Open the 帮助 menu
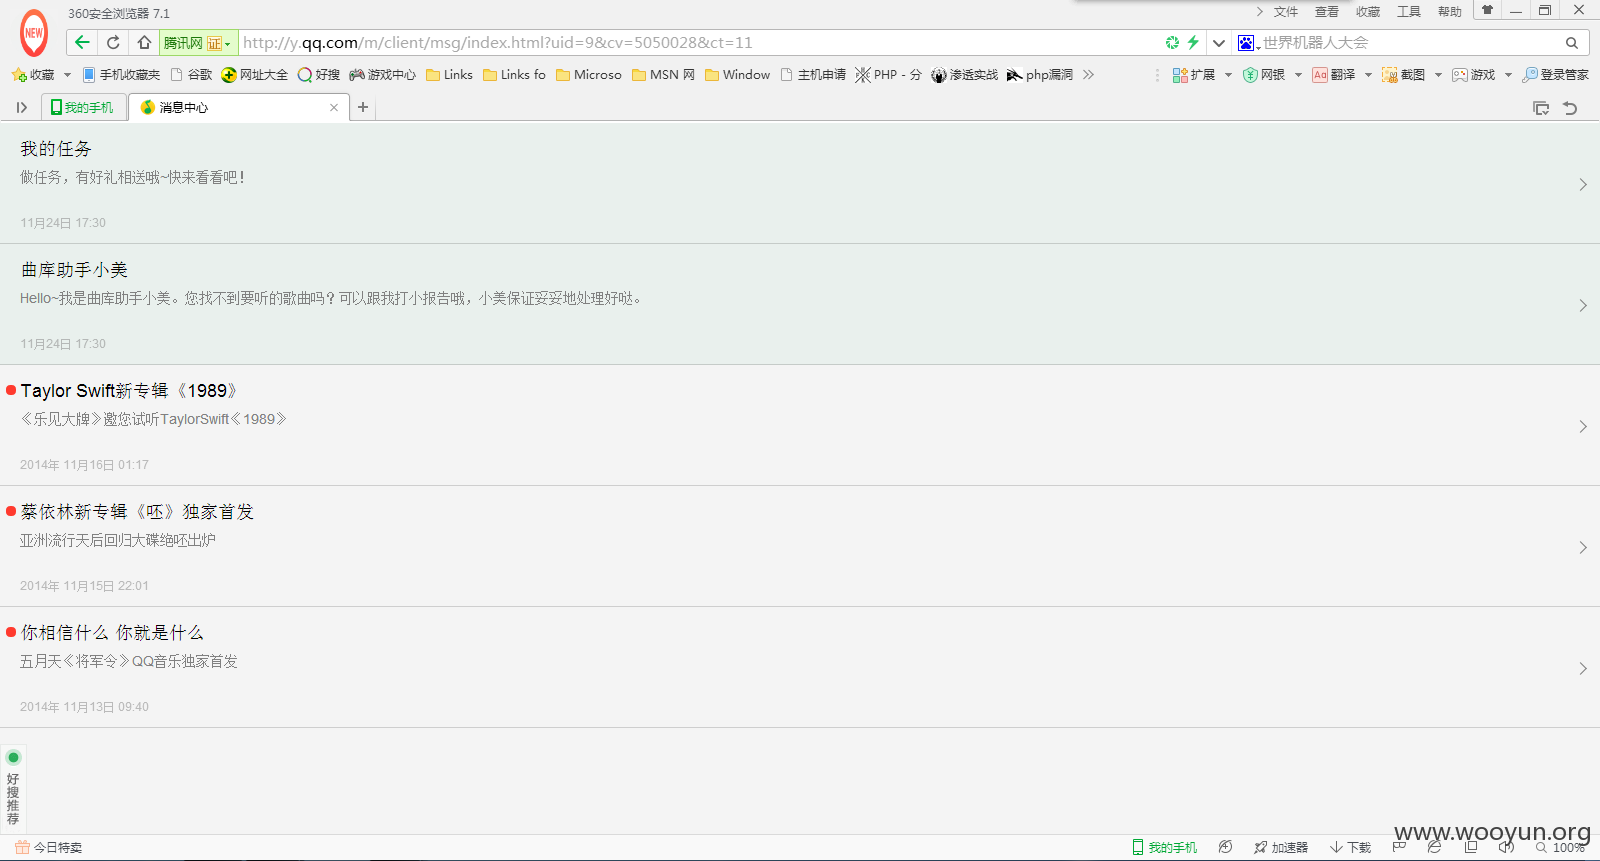 pyautogui.click(x=1449, y=12)
